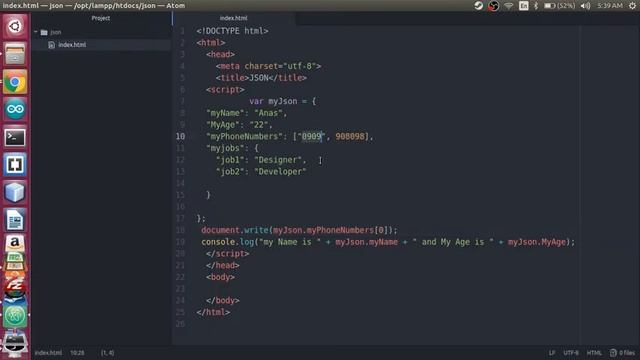The width and height of the screenshot is (640, 360).
Task: Click line number 18 in gutter
Action: click(x=180, y=230)
